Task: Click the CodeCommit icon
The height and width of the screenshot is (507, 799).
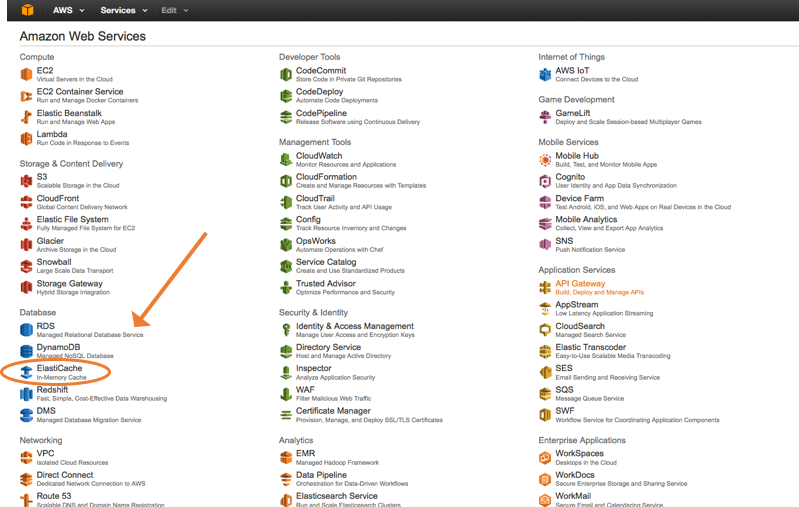Action: click(x=286, y=74)
